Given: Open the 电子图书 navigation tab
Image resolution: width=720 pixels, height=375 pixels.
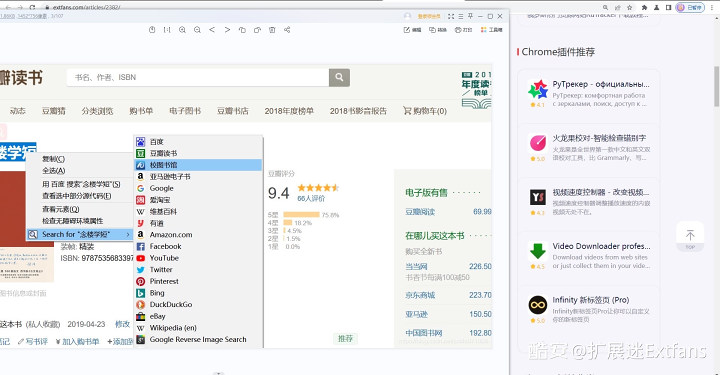Looking at the screenshot, I should 185,111.
